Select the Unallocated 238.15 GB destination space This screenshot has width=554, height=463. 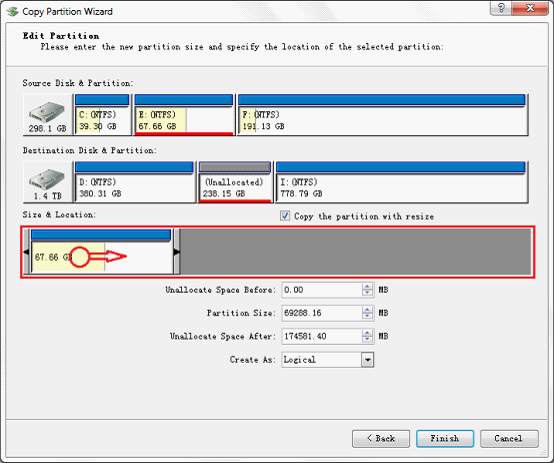point(235,182)
